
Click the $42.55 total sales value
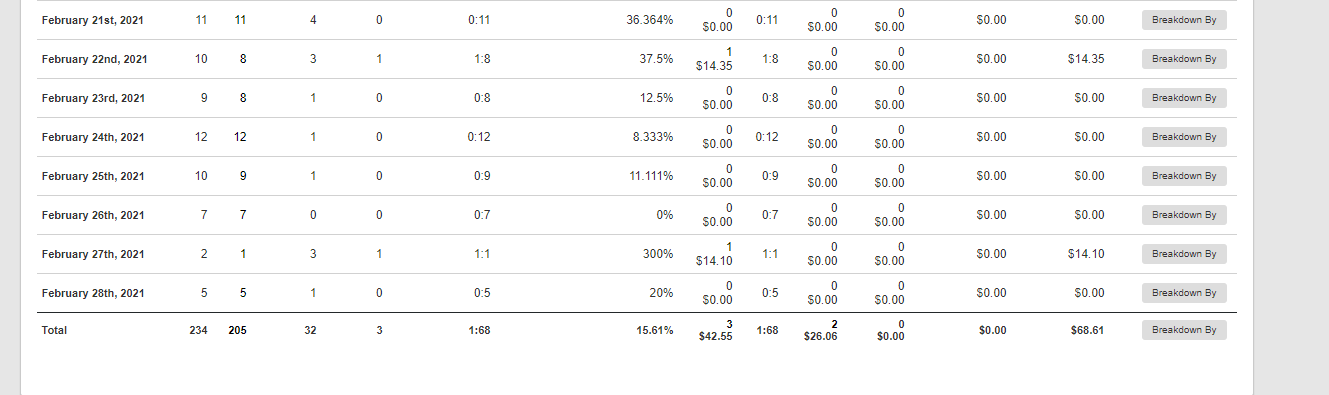715,337
